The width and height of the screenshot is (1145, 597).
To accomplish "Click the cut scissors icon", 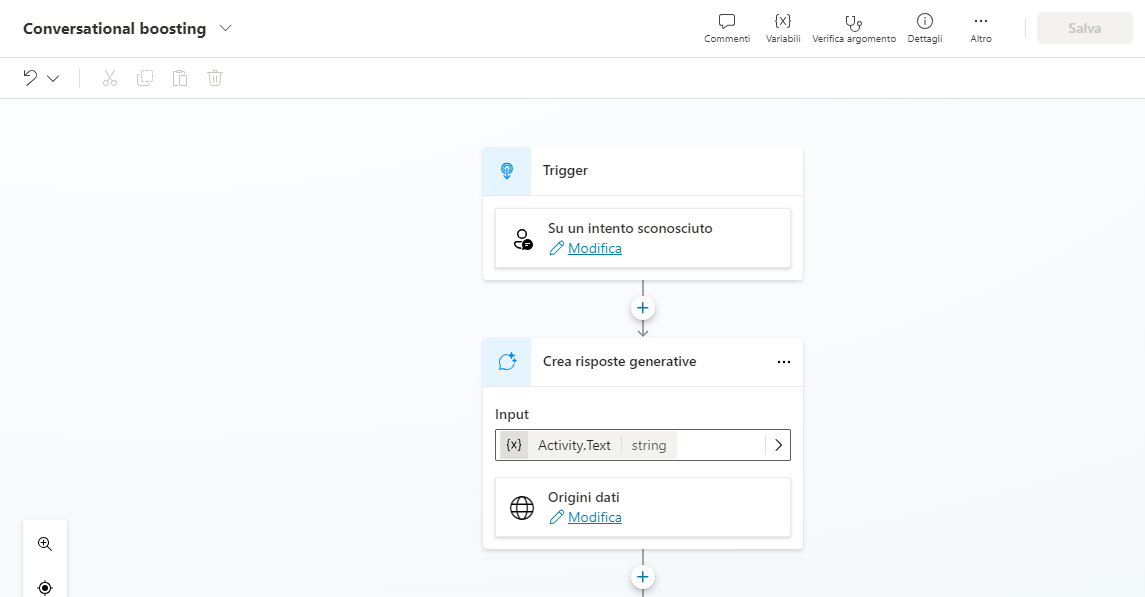I will point(110,78).
